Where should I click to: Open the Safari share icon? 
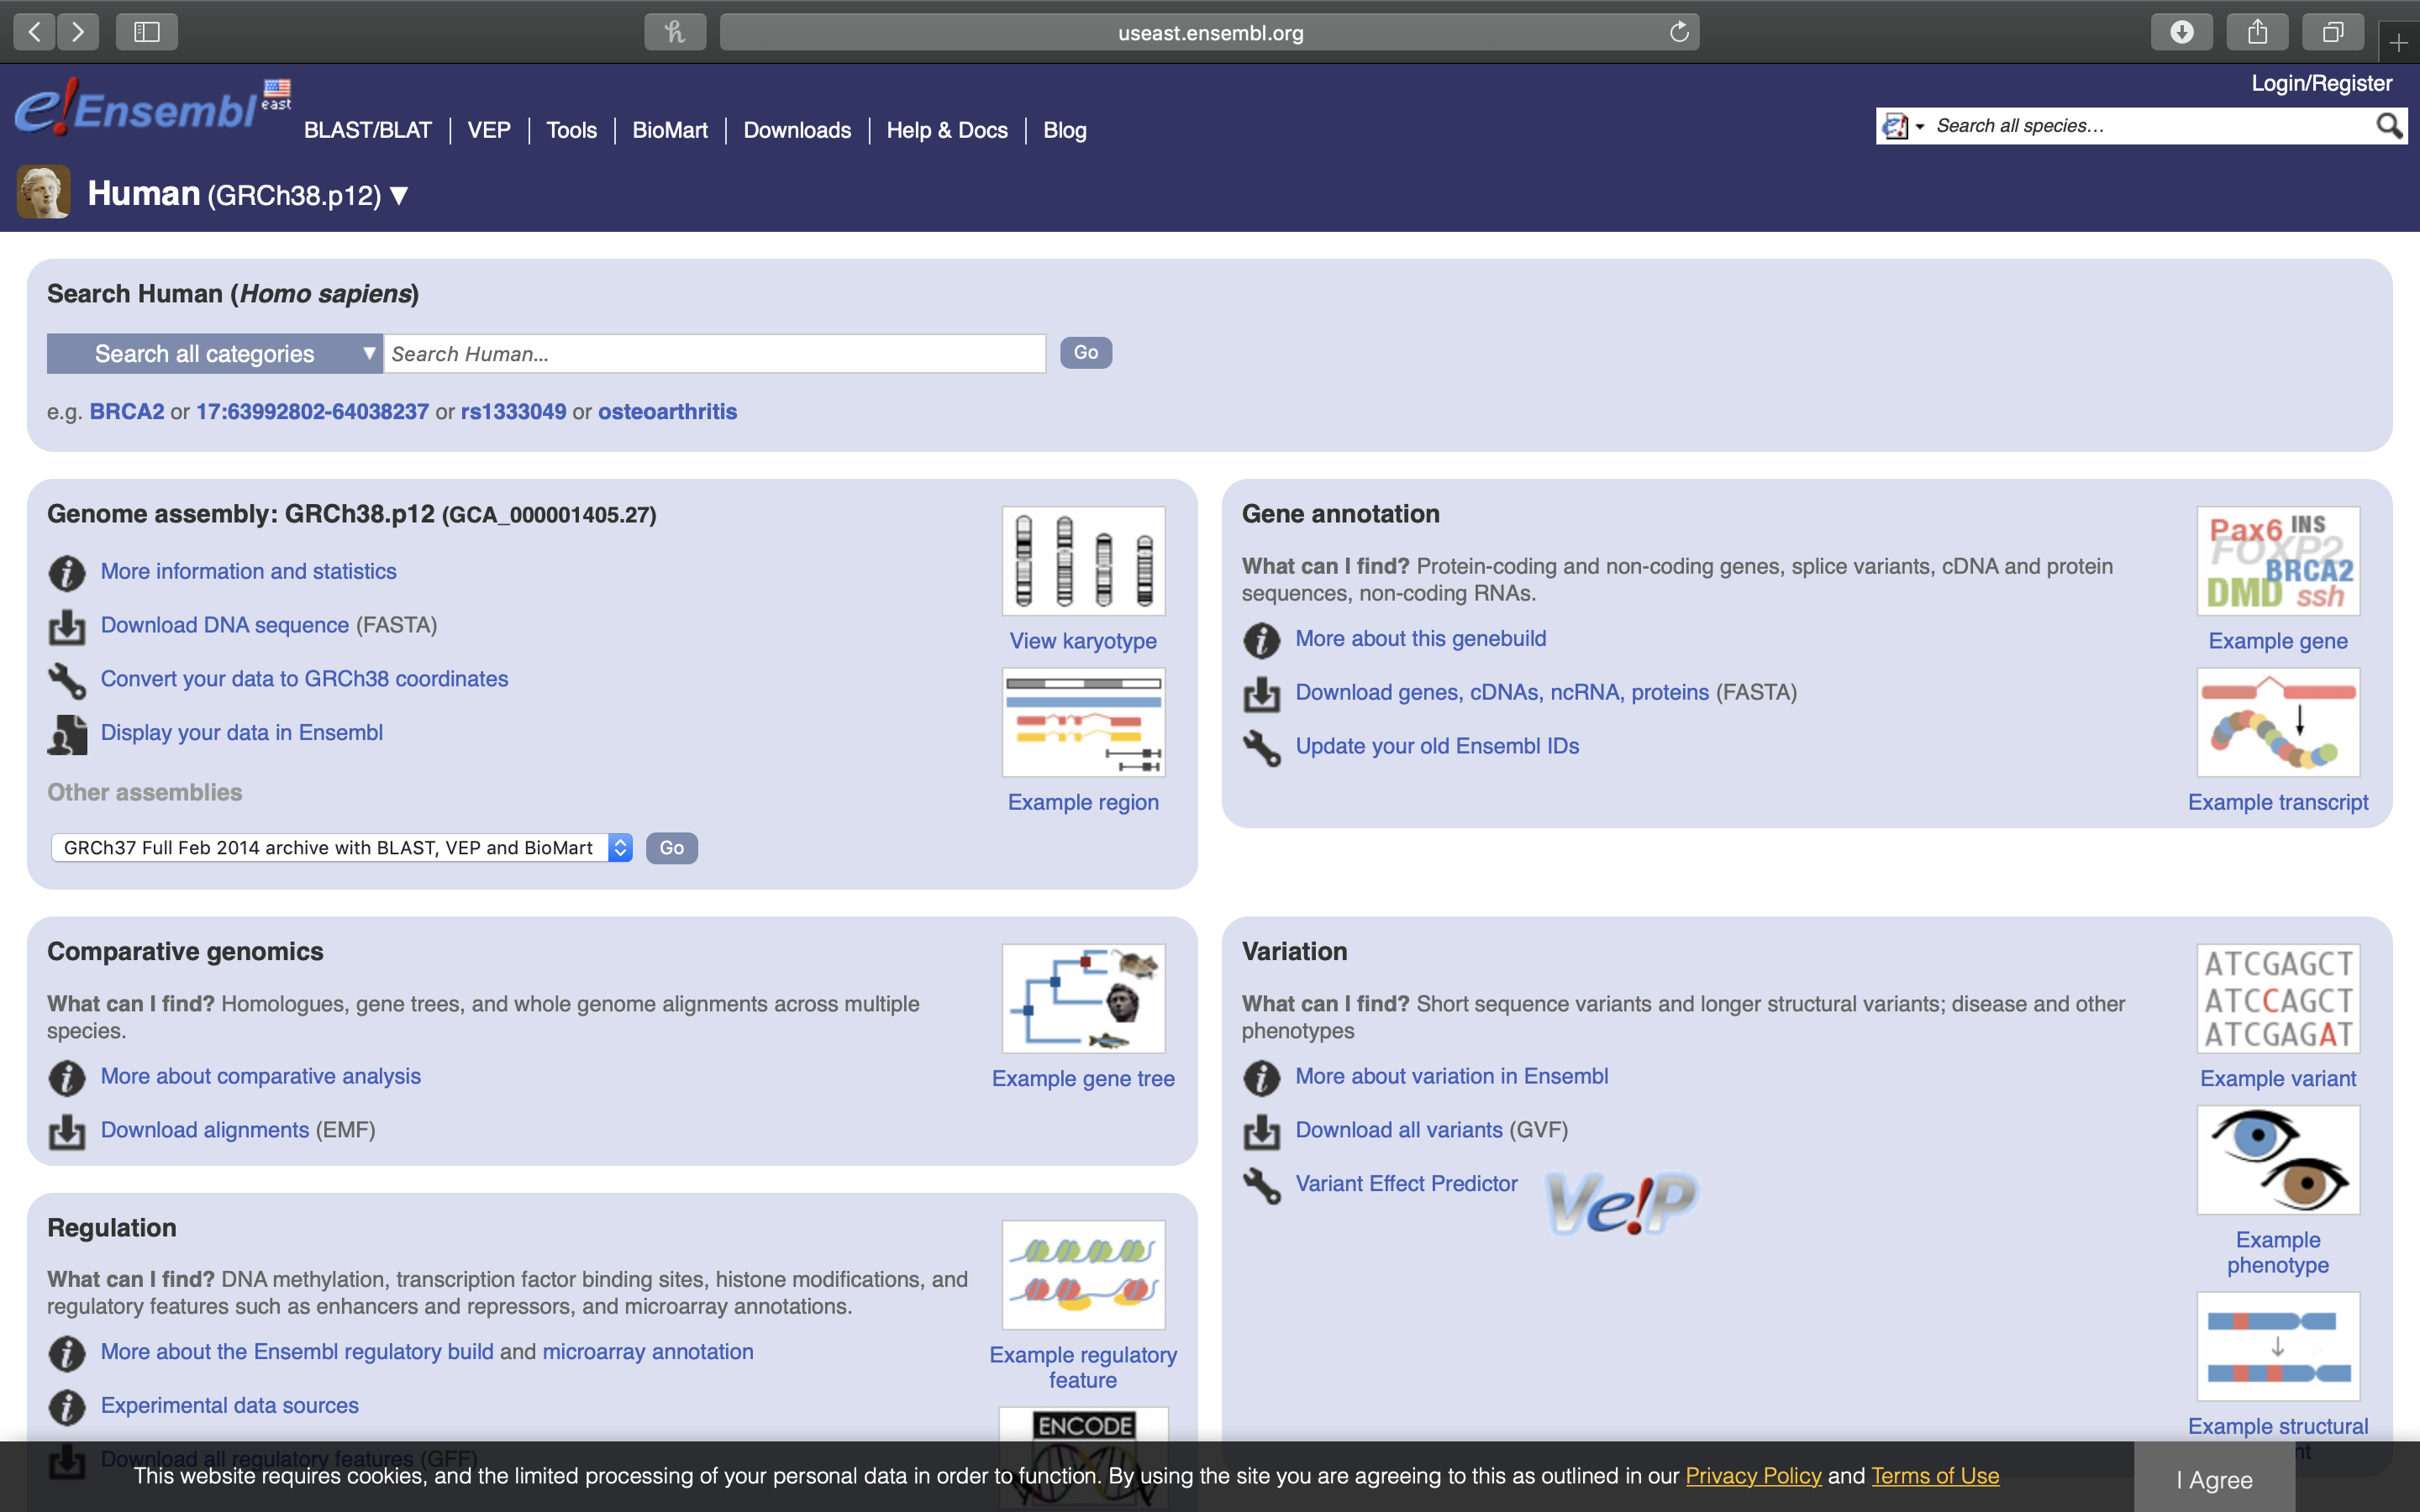point(2258,32)
